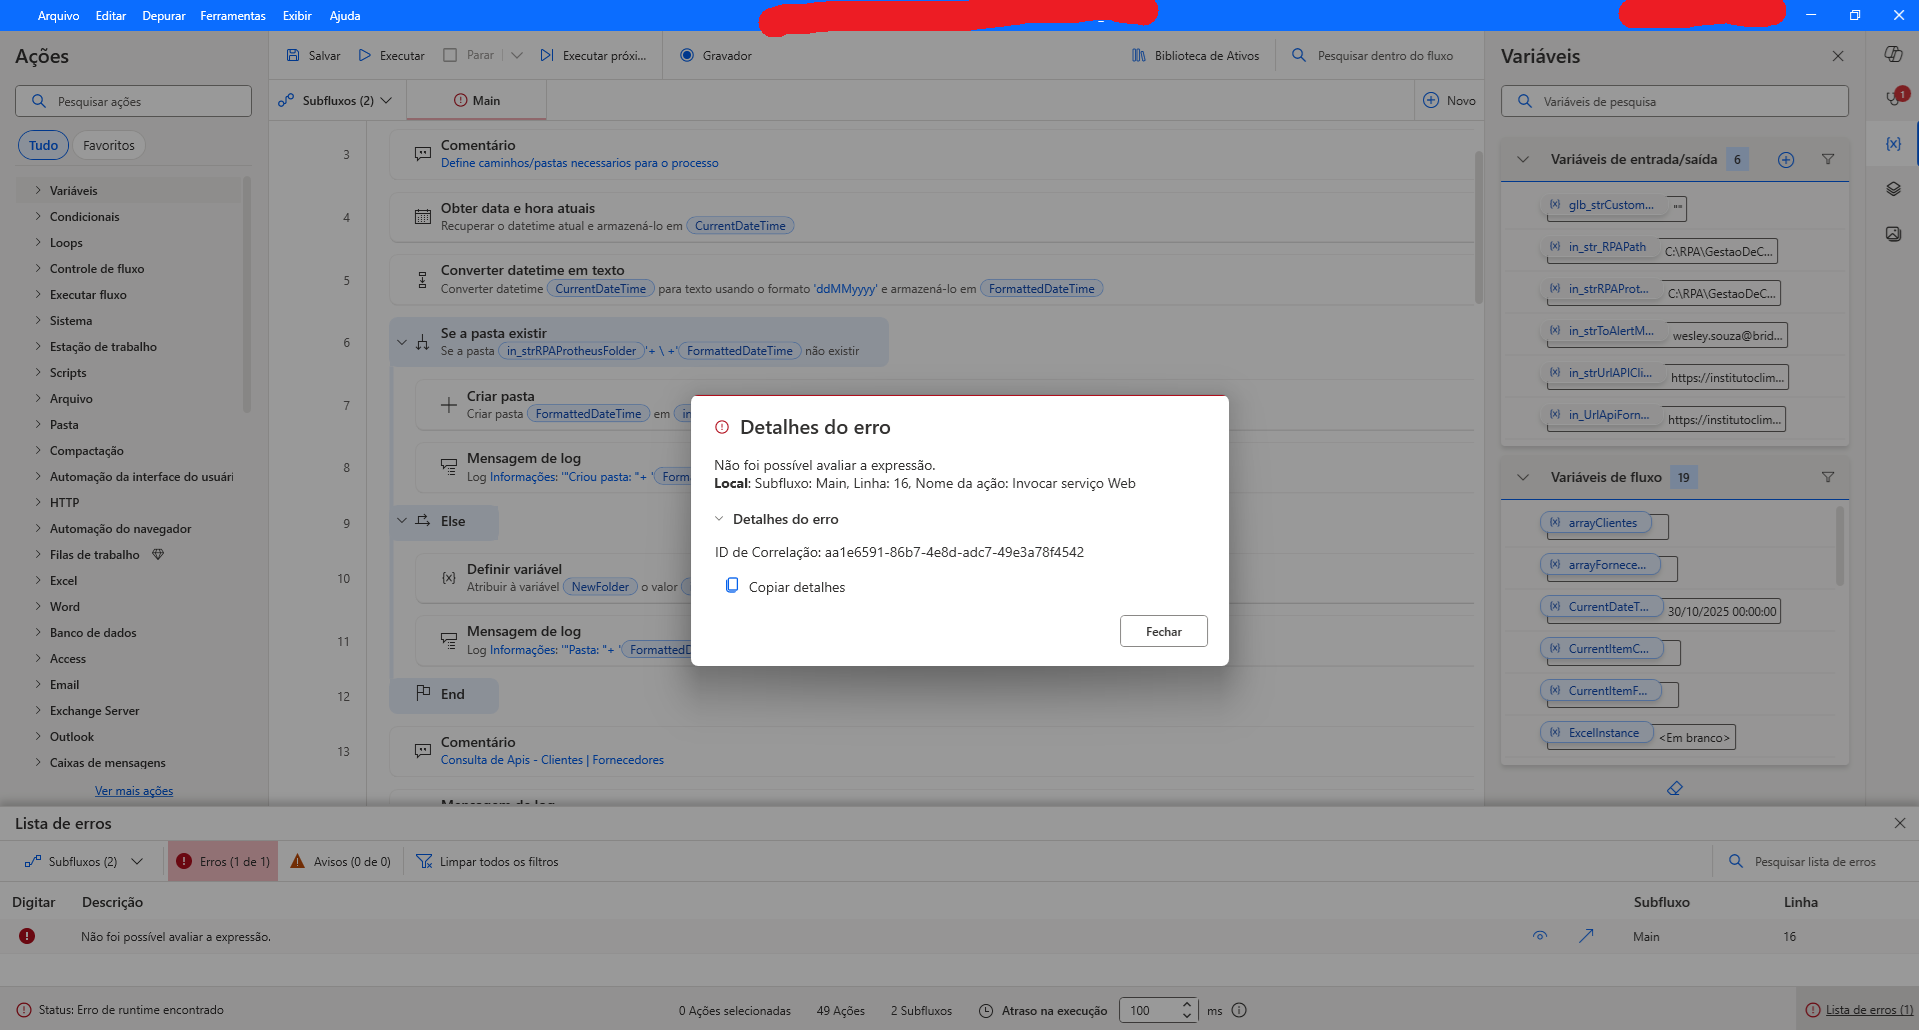Collapse the Else block
This screenshot has height=1030, width=1919.
pyautogui.click(x=402, y=521)
